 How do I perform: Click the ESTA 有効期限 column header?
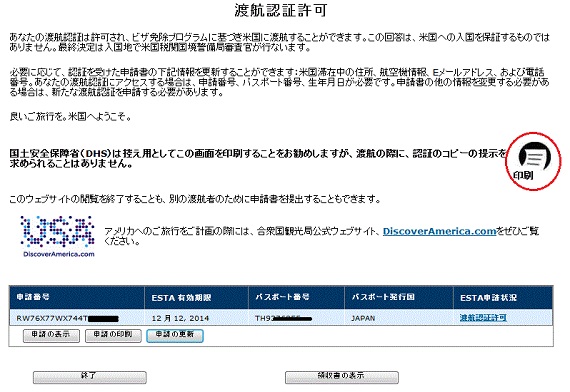click(196, 297)
